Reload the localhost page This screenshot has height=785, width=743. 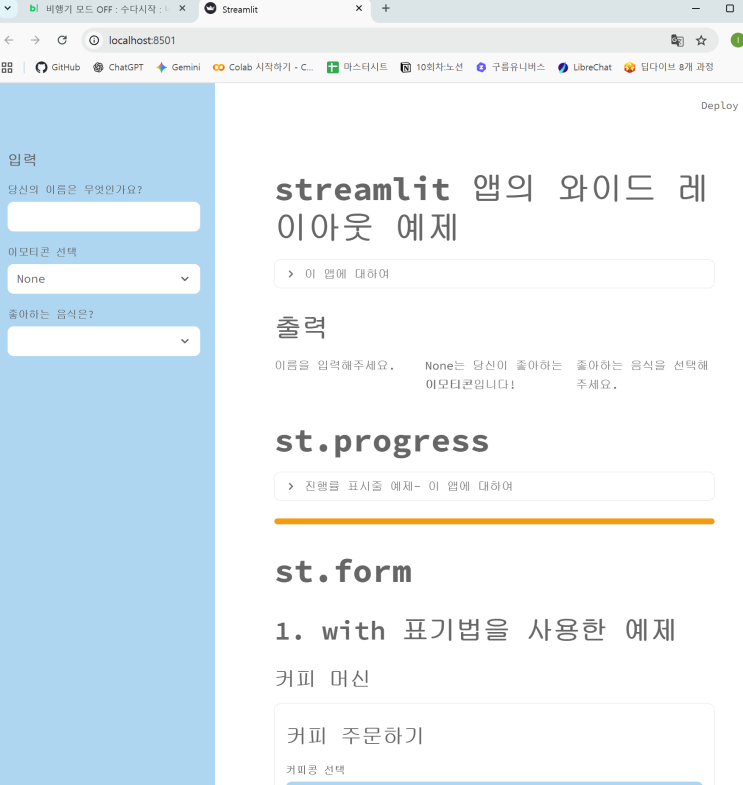point(62,40)
